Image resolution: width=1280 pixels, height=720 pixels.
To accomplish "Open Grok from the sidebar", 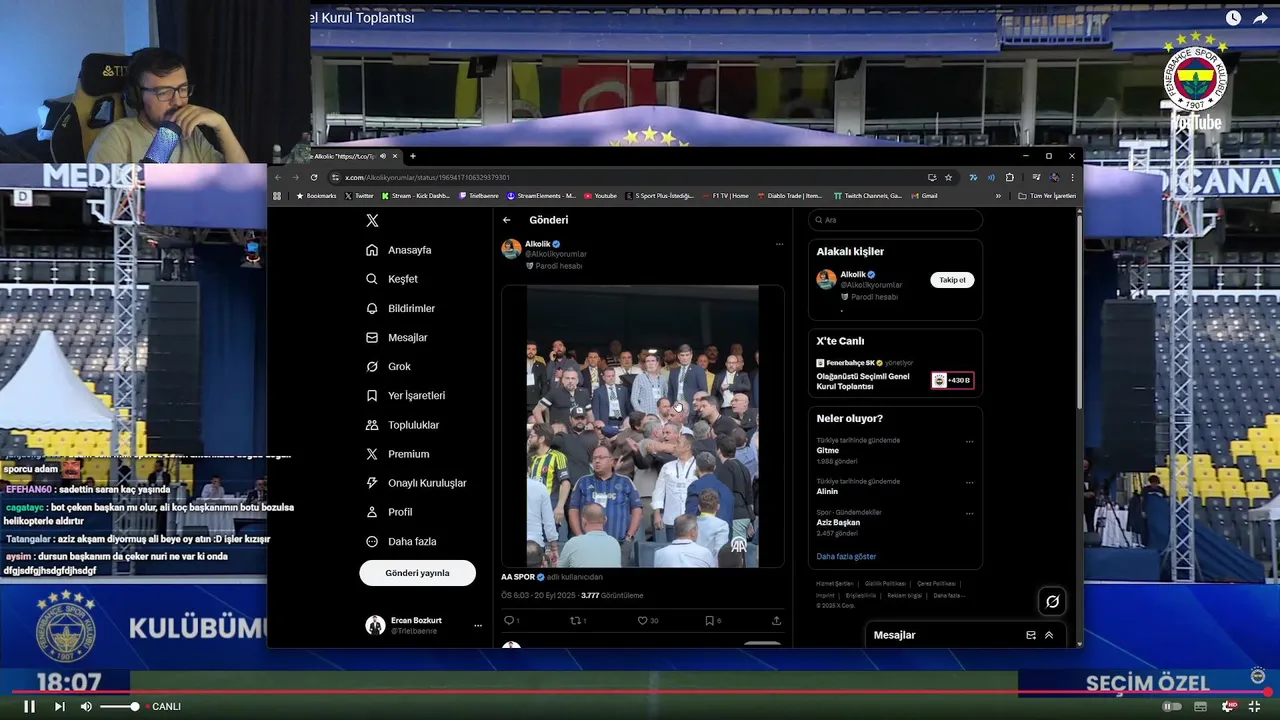I will point(388,366).
